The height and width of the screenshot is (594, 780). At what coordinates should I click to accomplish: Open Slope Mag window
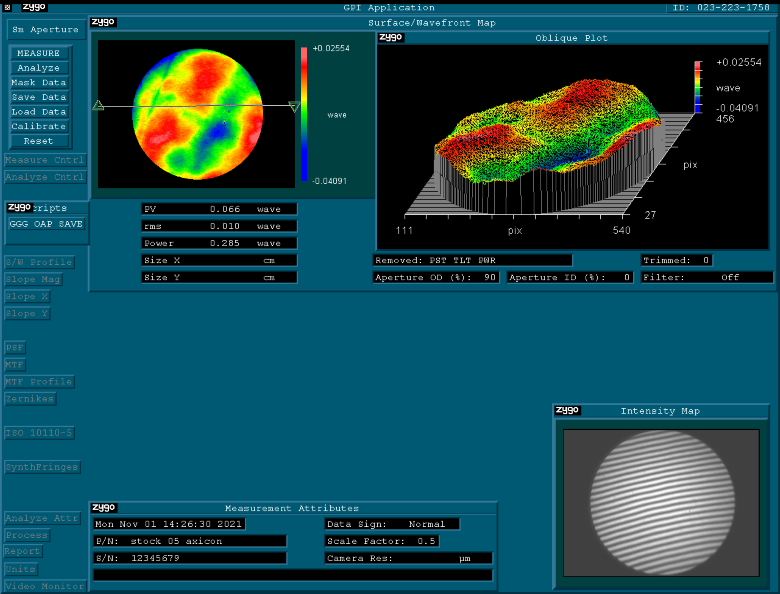[33, 279]
